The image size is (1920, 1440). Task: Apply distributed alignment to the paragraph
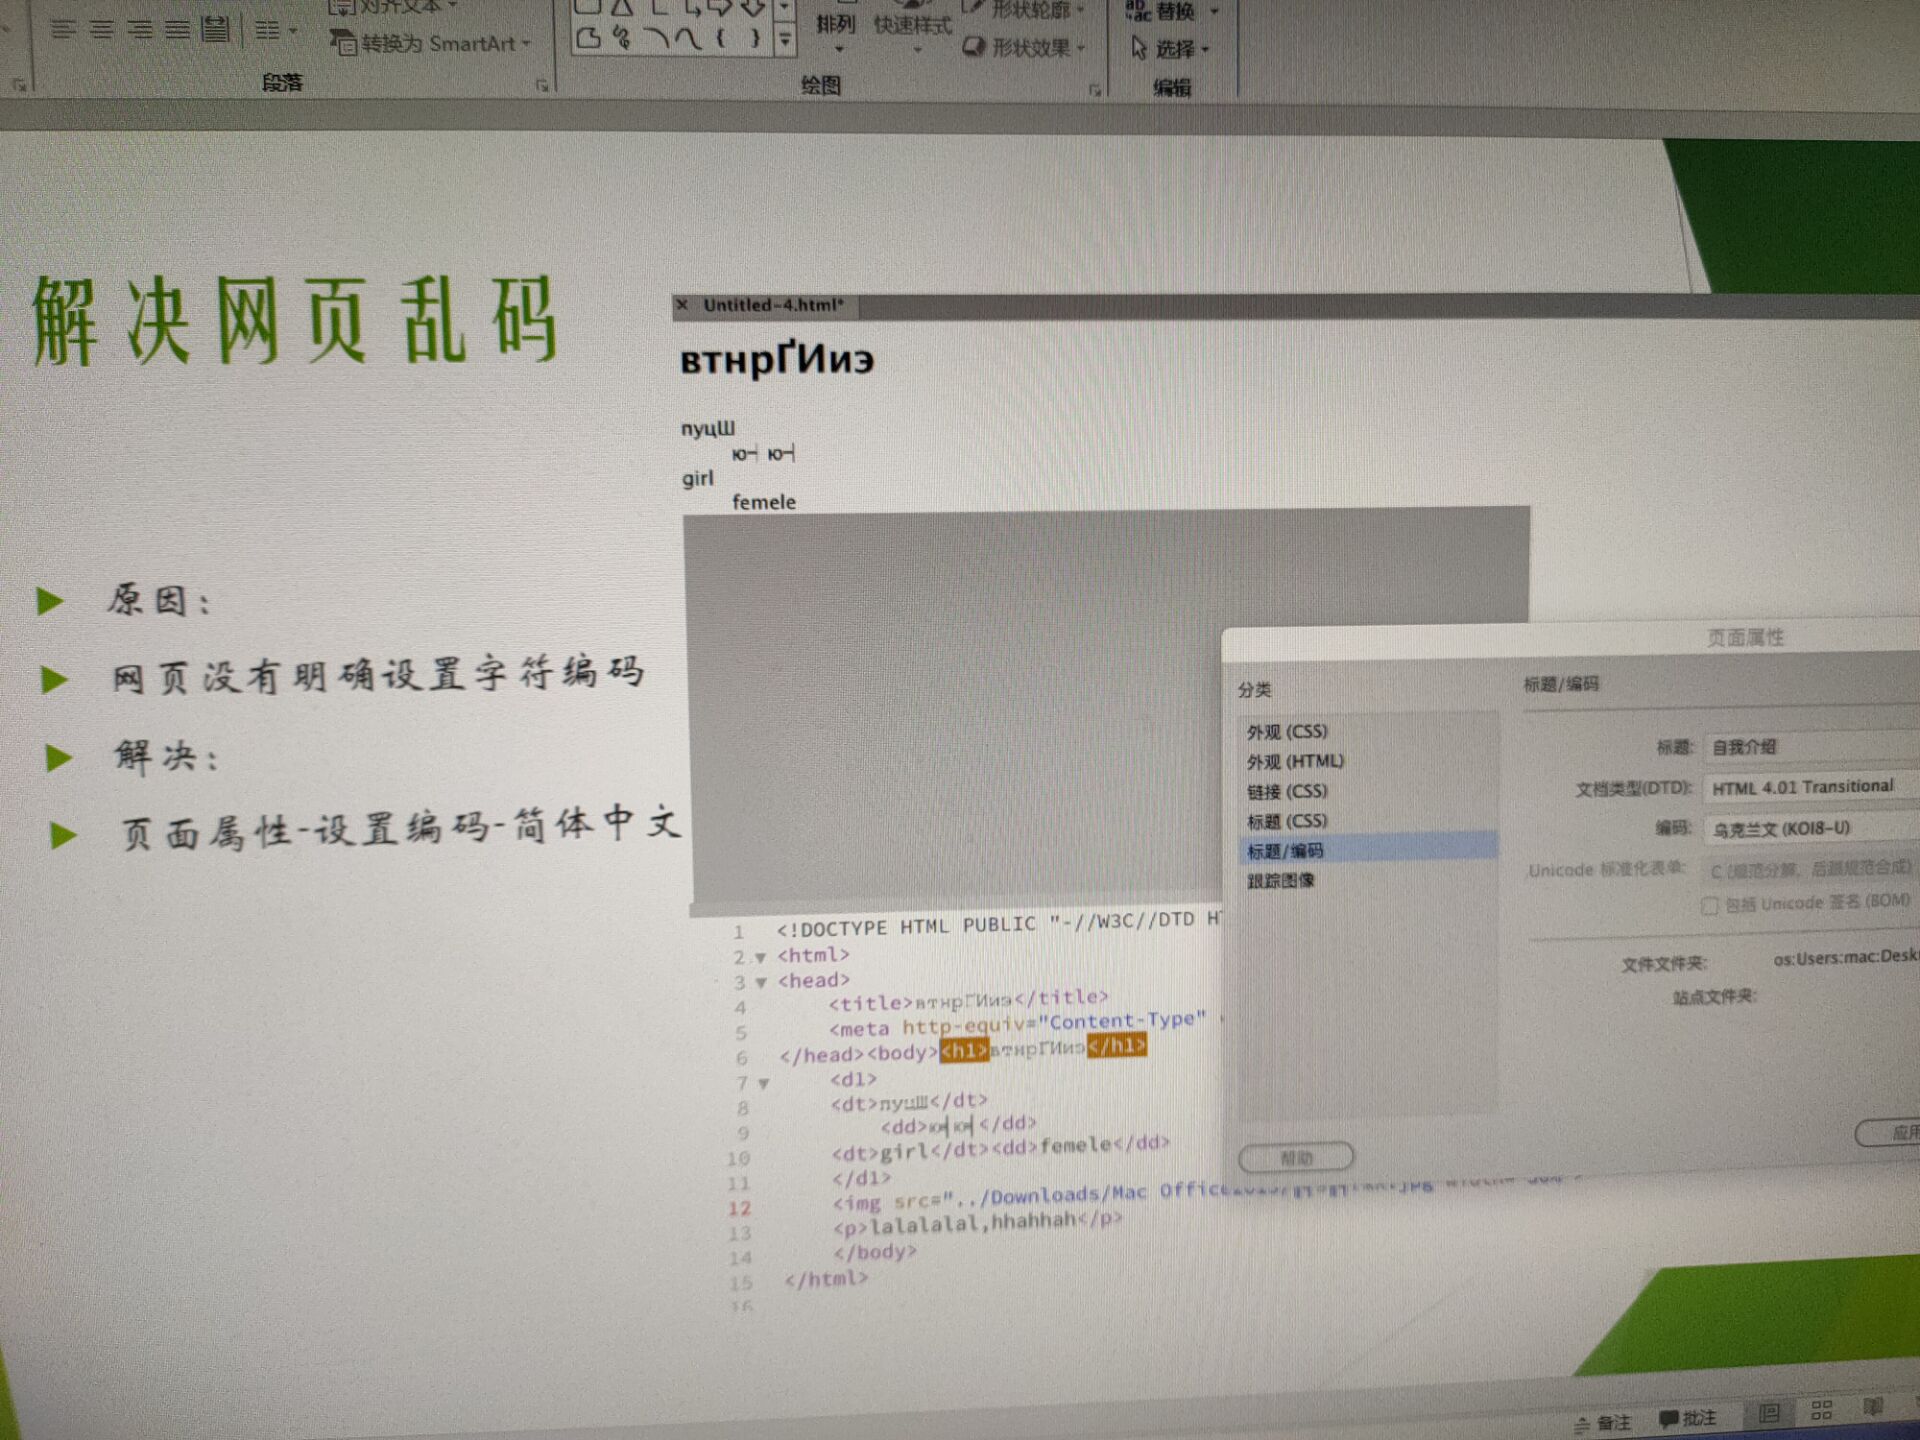pos(215,29)
